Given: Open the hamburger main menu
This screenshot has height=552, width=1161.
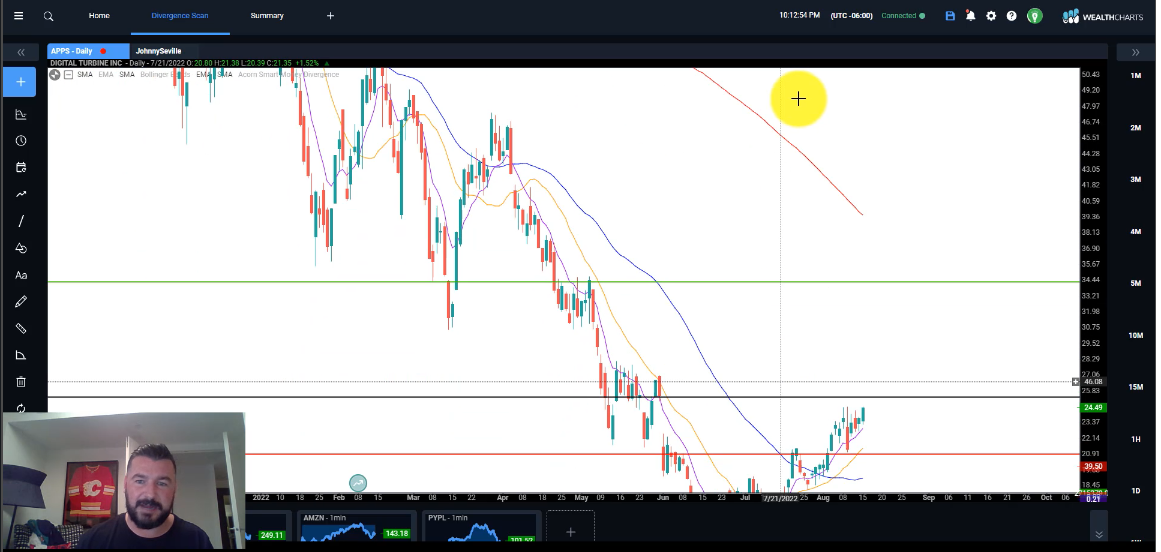Looking at the screenshot, I should [x=19, y=16].
